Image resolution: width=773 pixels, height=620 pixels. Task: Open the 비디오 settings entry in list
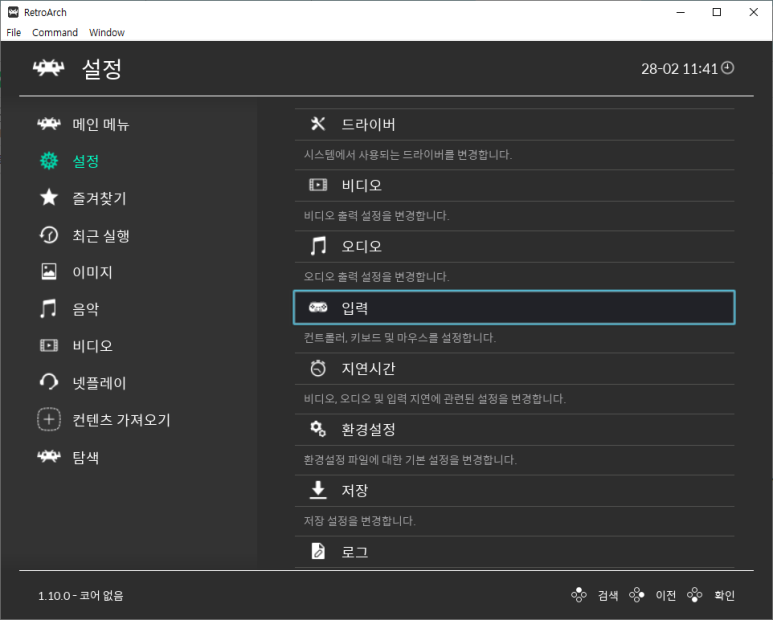pyautogui.click(x=514, y=185)
